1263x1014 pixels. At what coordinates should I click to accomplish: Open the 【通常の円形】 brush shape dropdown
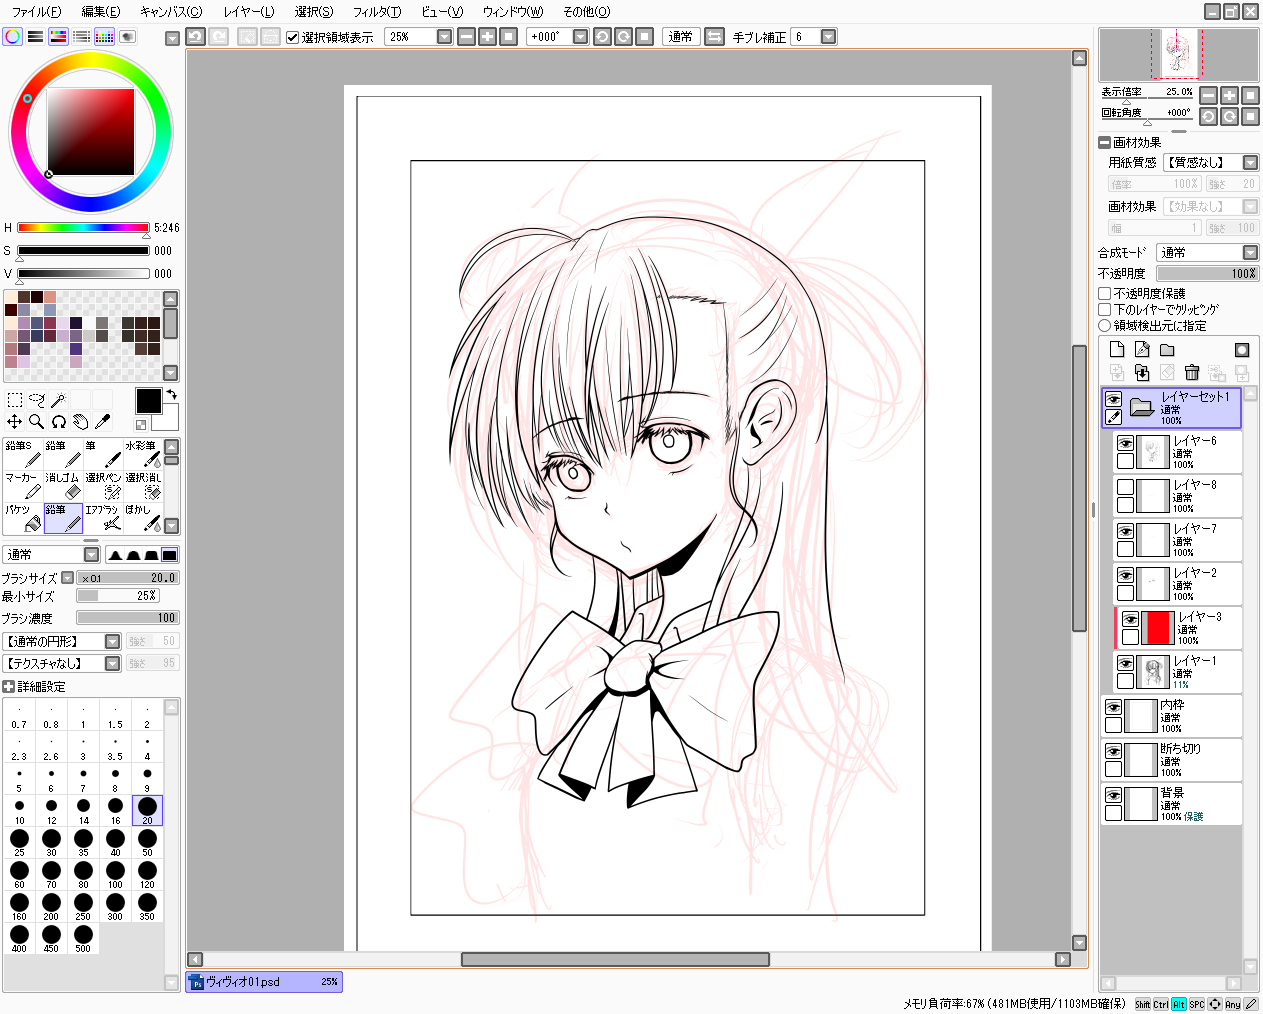112,641
